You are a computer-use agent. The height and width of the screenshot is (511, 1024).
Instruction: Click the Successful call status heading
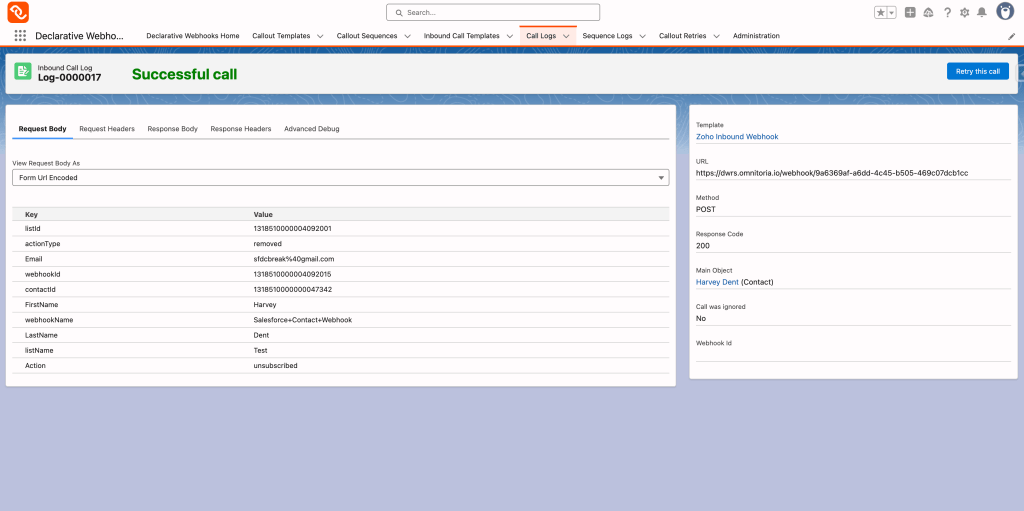(185, 74)
